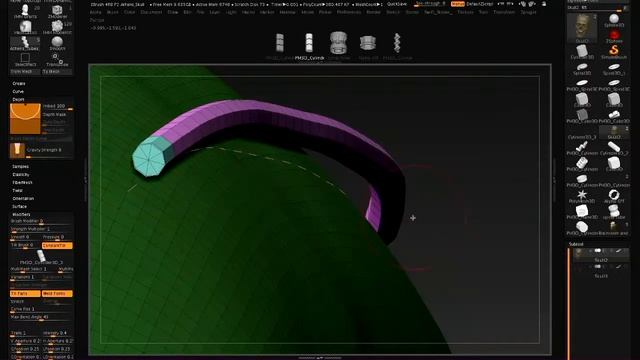Adjust the Curve Res slider
640x360 pixels.
coord(41,309)
